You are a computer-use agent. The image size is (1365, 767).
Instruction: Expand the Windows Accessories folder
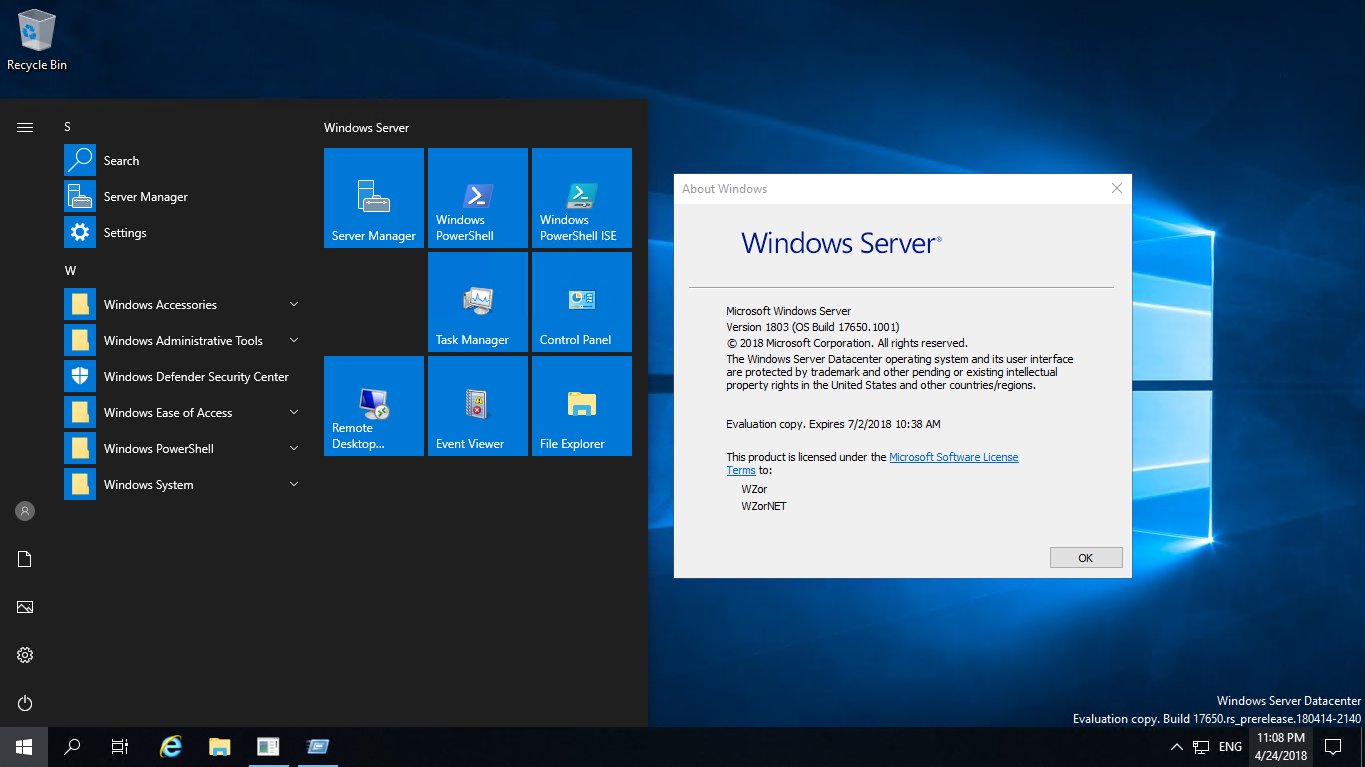click(160, 304)
